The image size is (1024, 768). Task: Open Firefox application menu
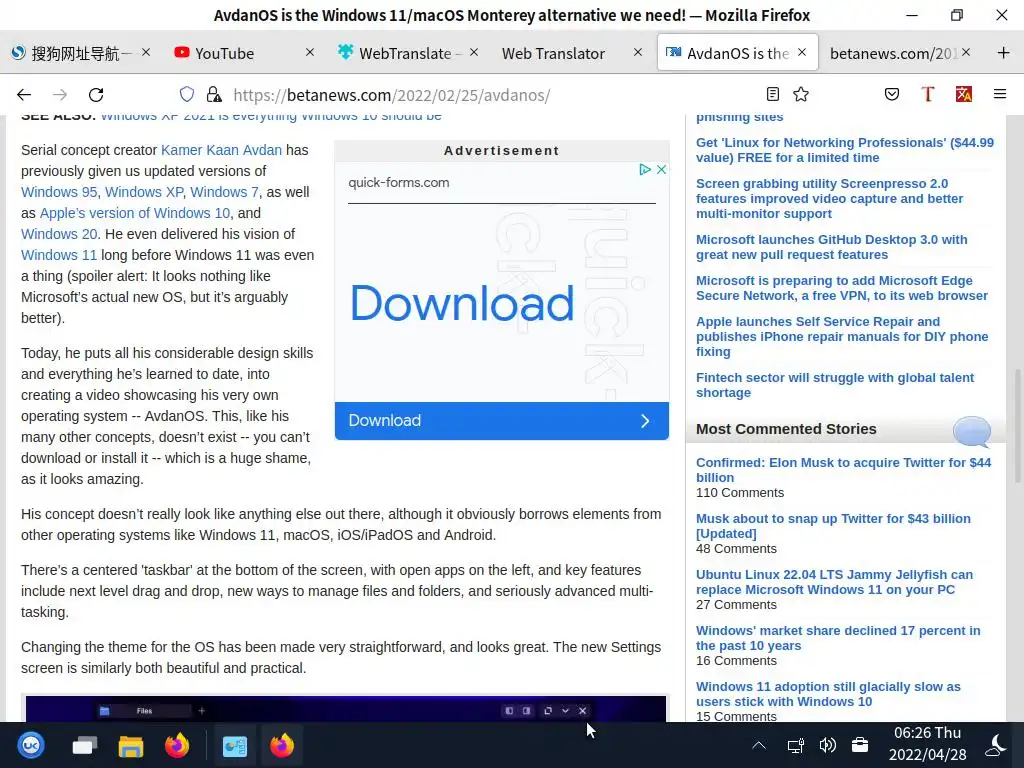pos(1000,95)
